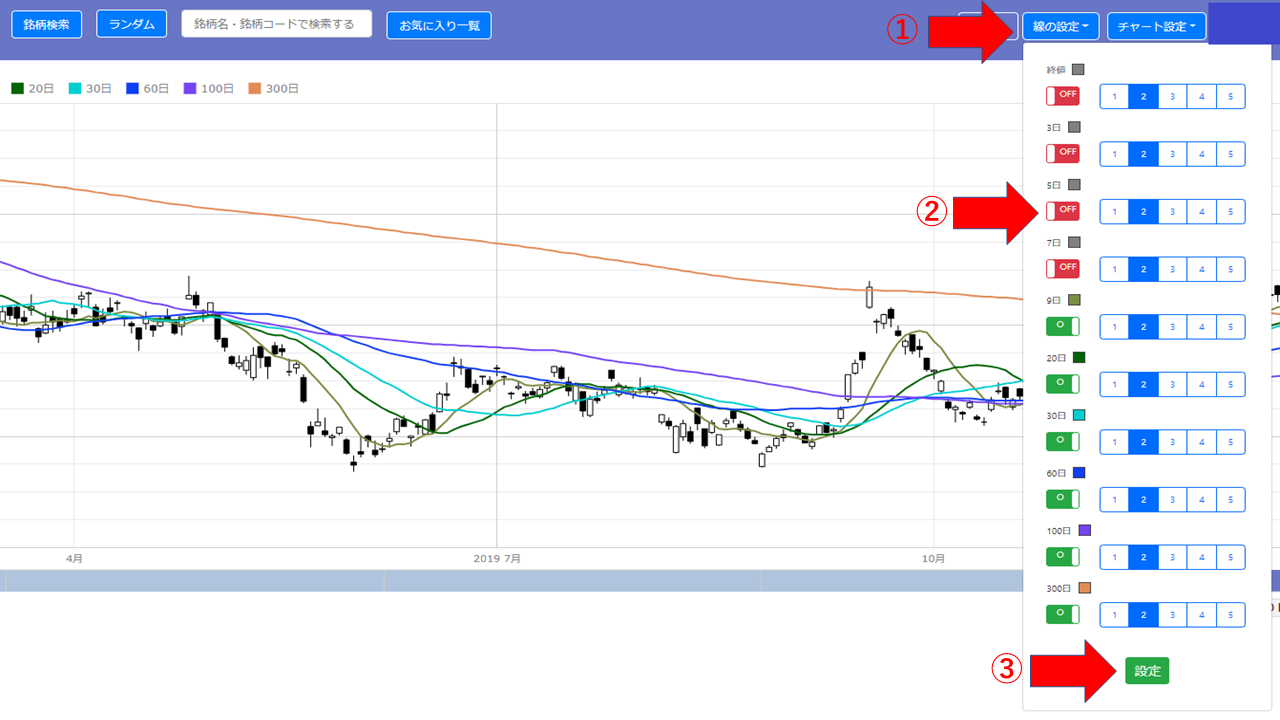Click the chart range scrollbar below the chart
The image size is (1280, 720).
coord(500,581)
